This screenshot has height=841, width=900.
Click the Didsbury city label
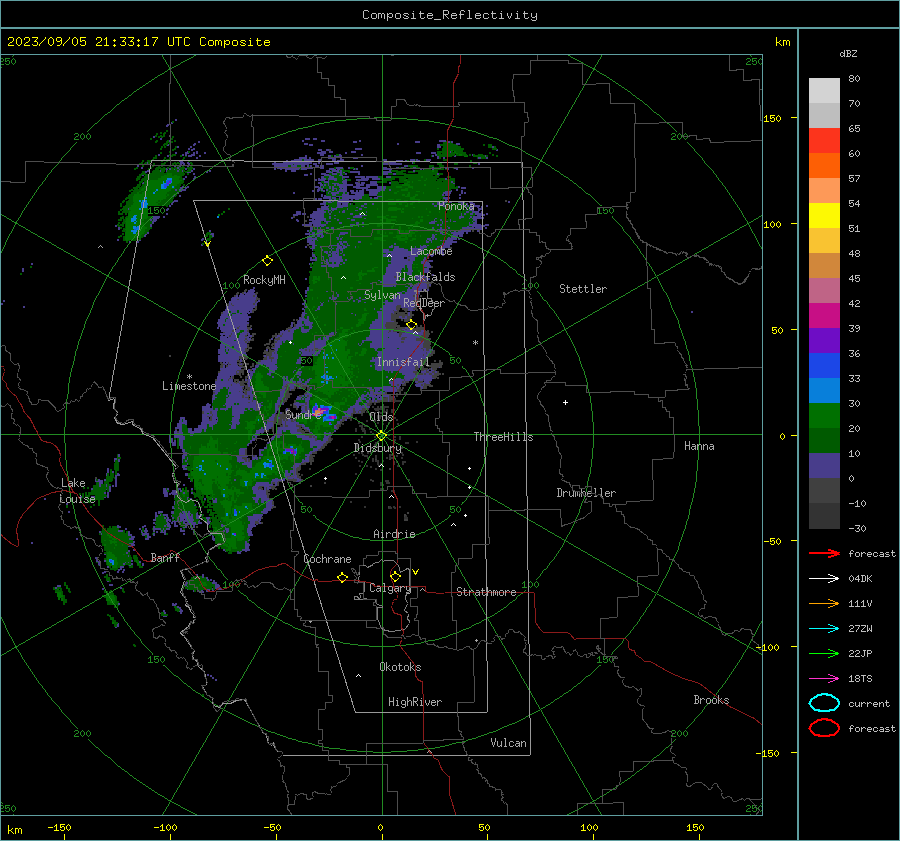pos(378,448)
